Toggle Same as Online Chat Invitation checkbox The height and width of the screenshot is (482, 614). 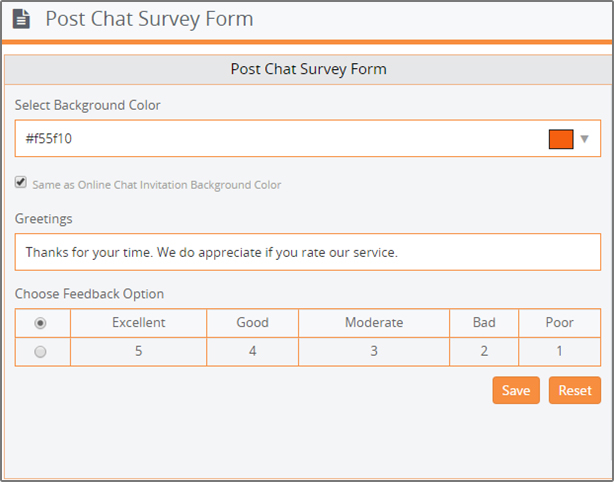21,182
